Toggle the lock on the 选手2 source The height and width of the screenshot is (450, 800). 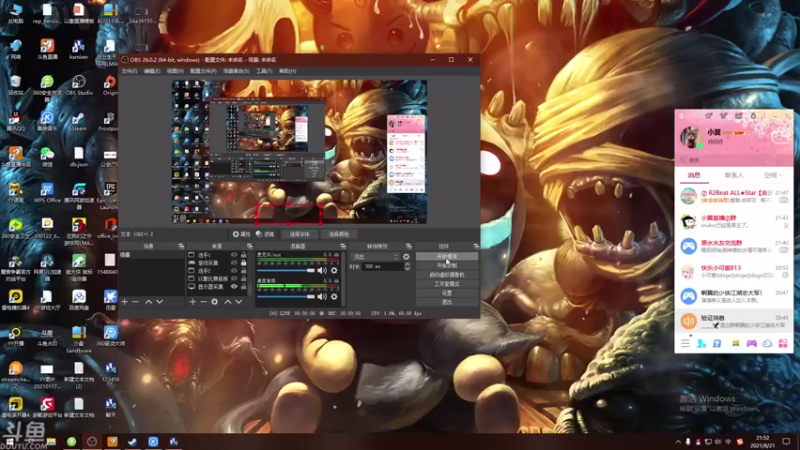click(244, 271)
